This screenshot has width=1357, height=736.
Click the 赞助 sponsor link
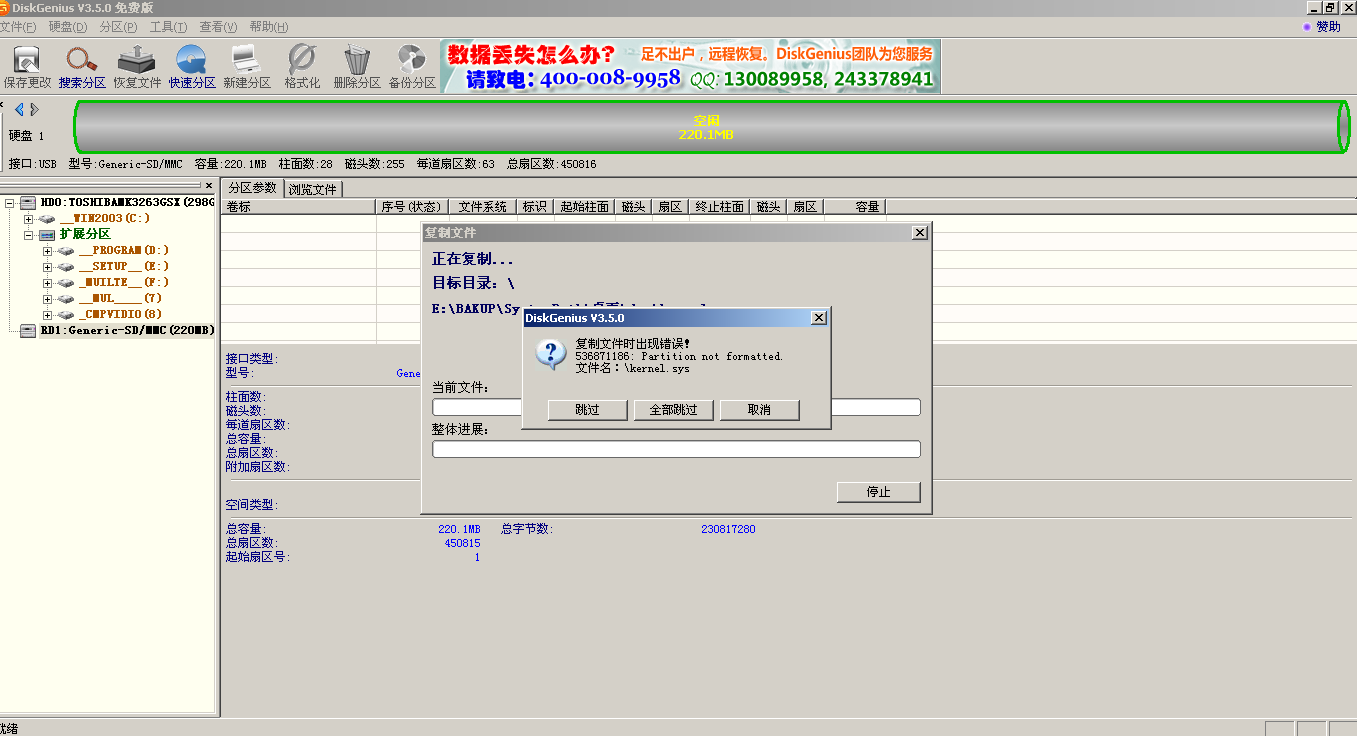[x=1328, y=27]
